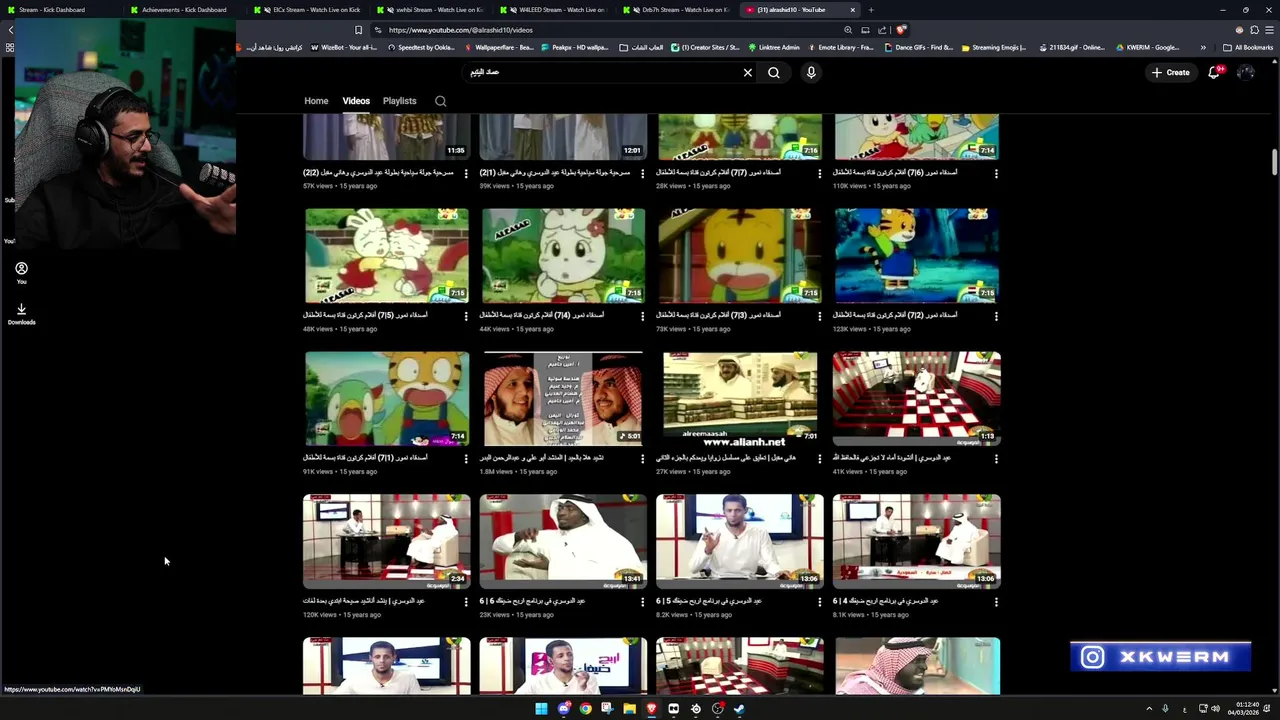Open browser main menu in toolbar
Image resolution: width=1280 pixels, height=720 pixels.
click(x=1268, y=30)
